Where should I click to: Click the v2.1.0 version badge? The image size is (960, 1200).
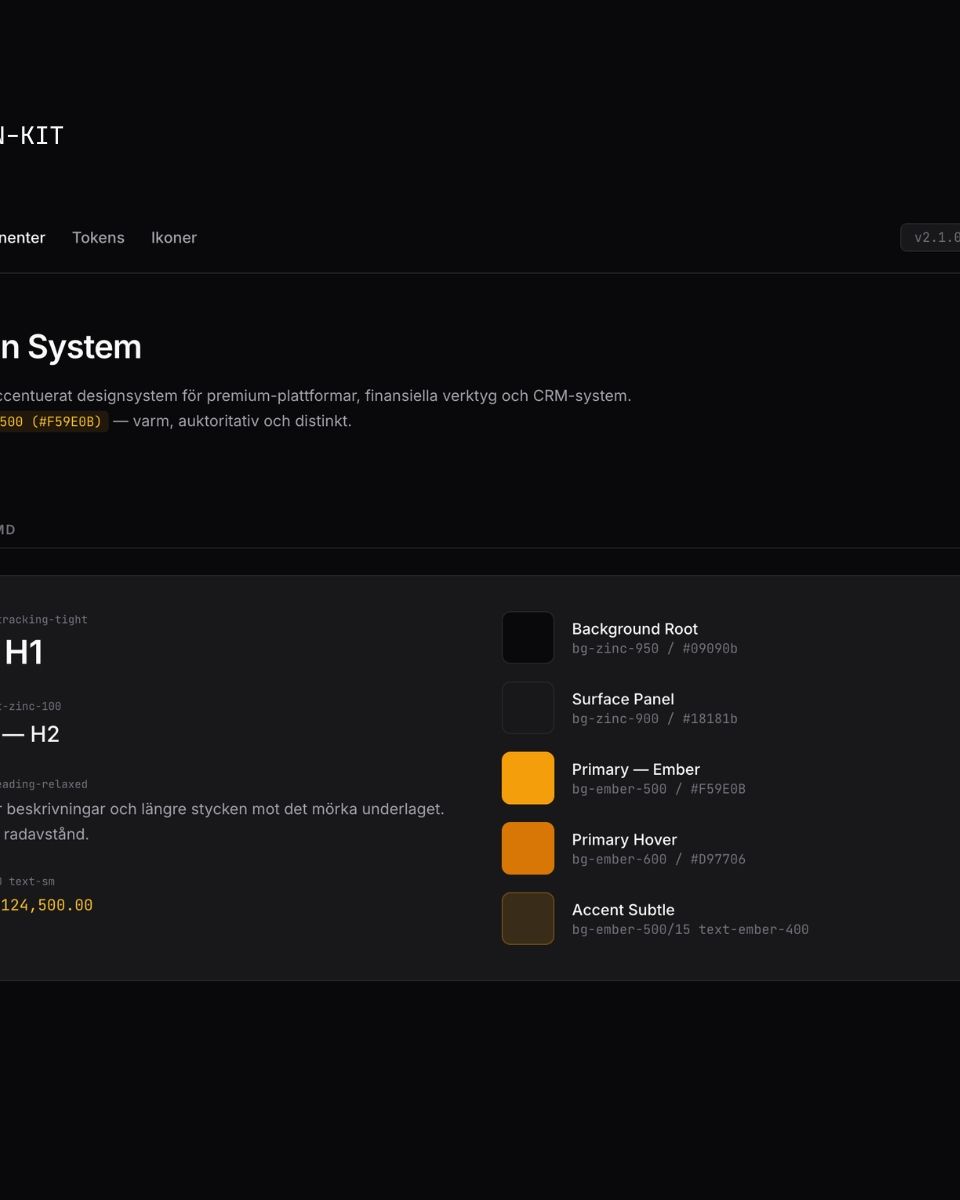931,238
